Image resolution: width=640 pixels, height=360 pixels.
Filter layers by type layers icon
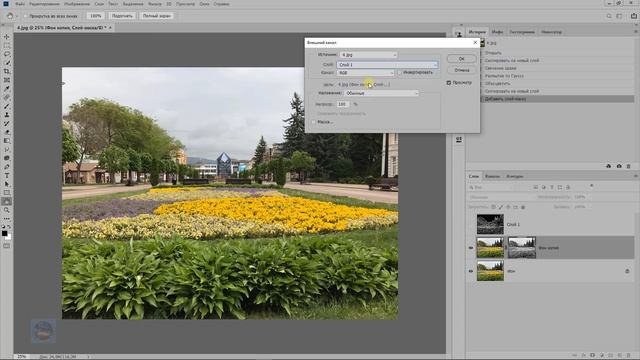[x=552, y=187]
